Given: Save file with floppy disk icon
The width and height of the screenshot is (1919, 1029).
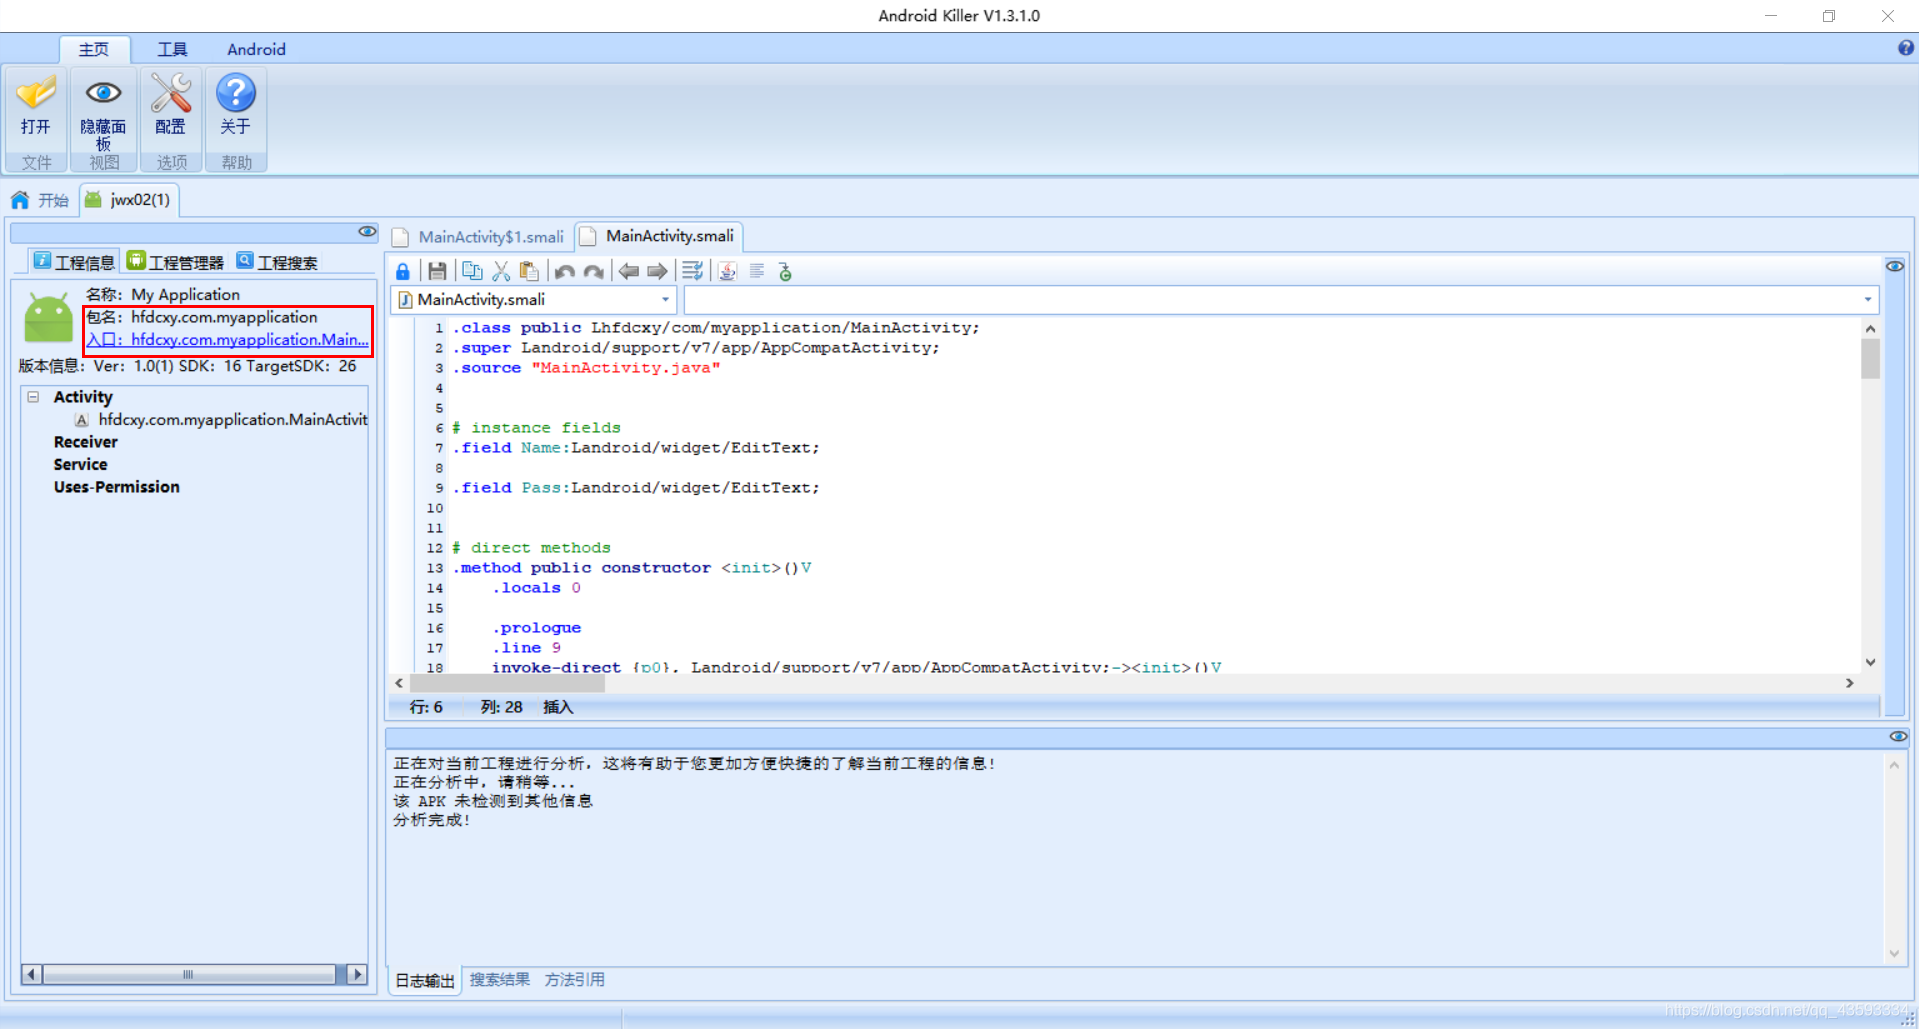Looking at the screenshot, I should click(x=437, y=271).
